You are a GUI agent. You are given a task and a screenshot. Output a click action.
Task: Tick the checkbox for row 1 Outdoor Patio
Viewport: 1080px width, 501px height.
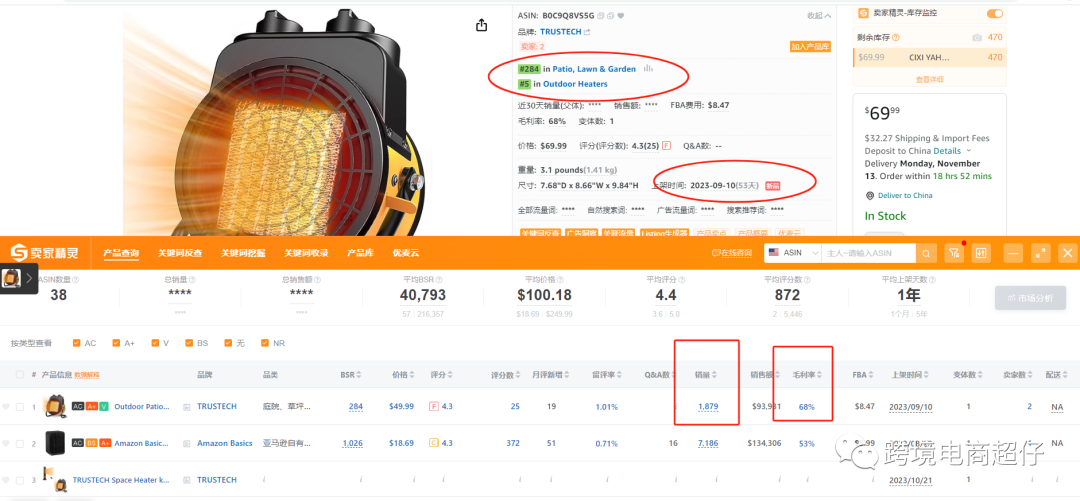tap(20, 407)
